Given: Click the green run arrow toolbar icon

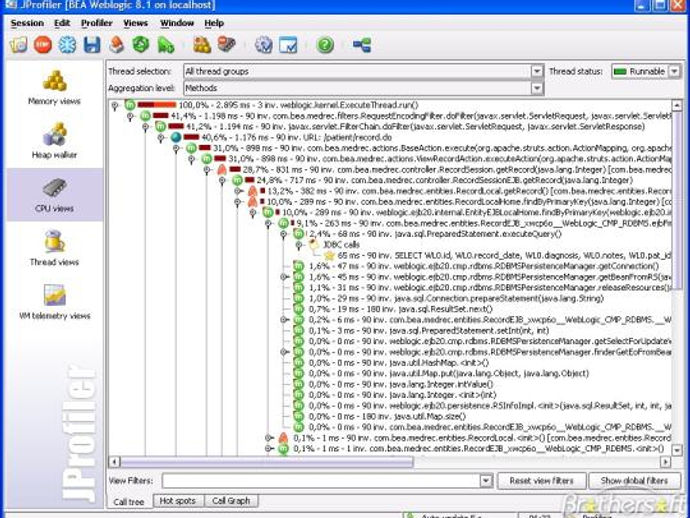Looking at the screenshot, I should coord(166,44).
